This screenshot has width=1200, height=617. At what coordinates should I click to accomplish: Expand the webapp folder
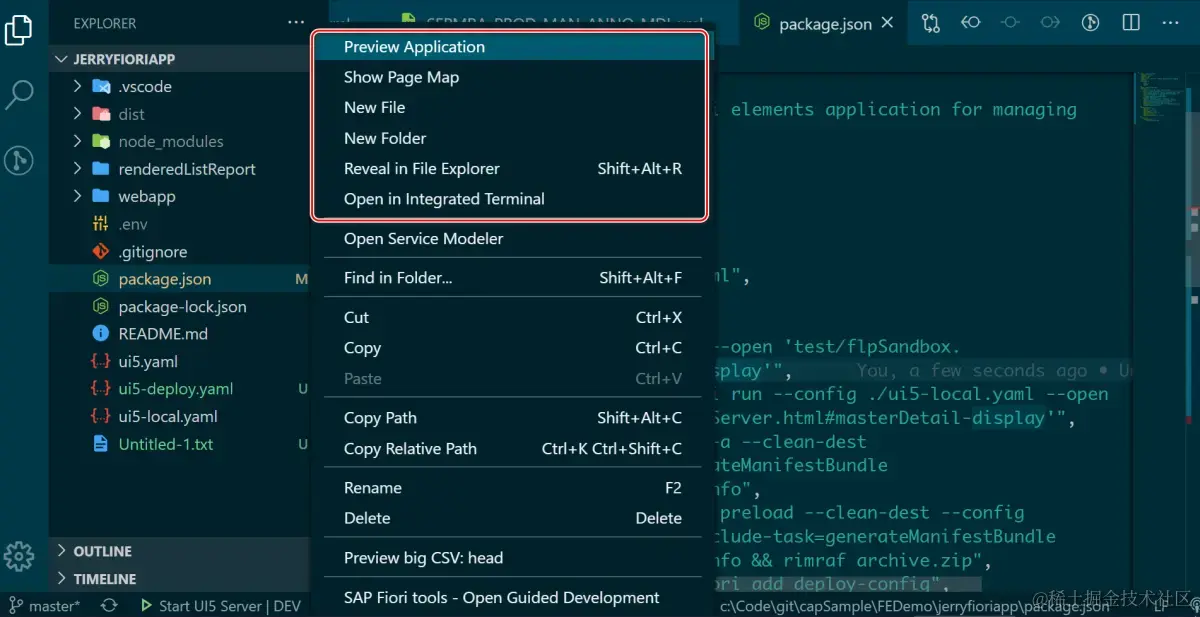point(180,197)
